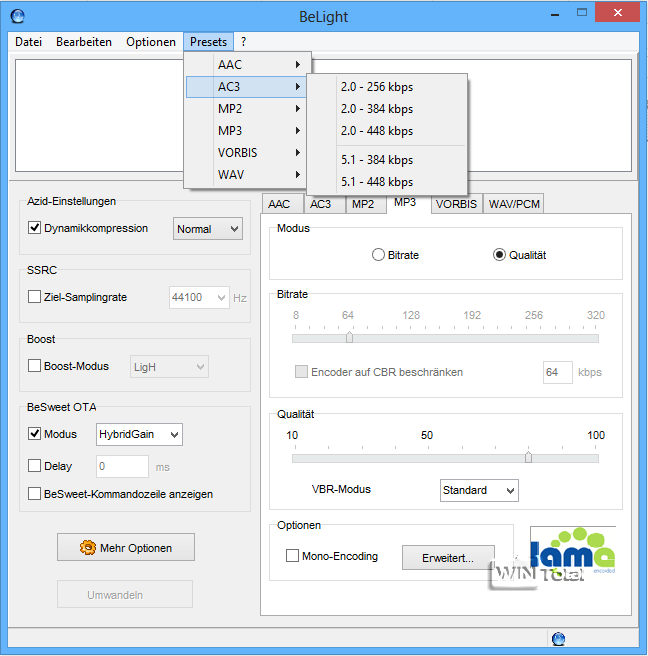Open the AAC submenu arrow

297,64
